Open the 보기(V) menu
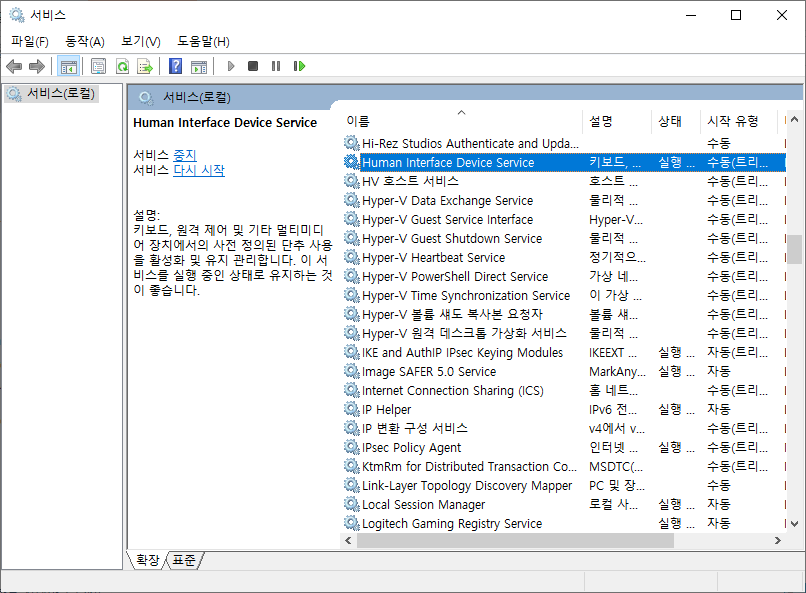The height and width of the screenshot is (593, 806). pos(141,41)
